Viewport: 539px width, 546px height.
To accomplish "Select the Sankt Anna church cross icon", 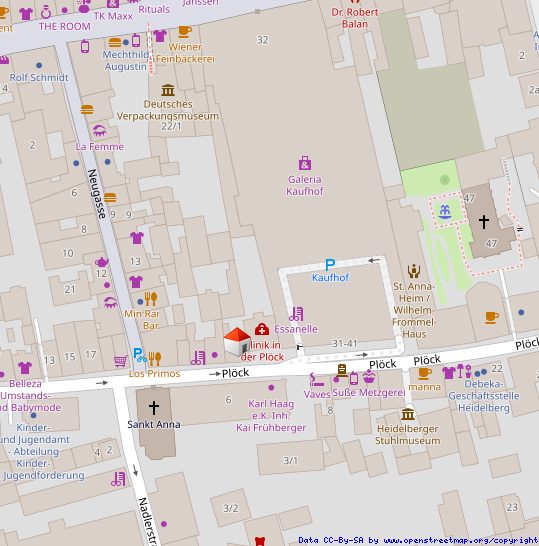I will (154, 407).
